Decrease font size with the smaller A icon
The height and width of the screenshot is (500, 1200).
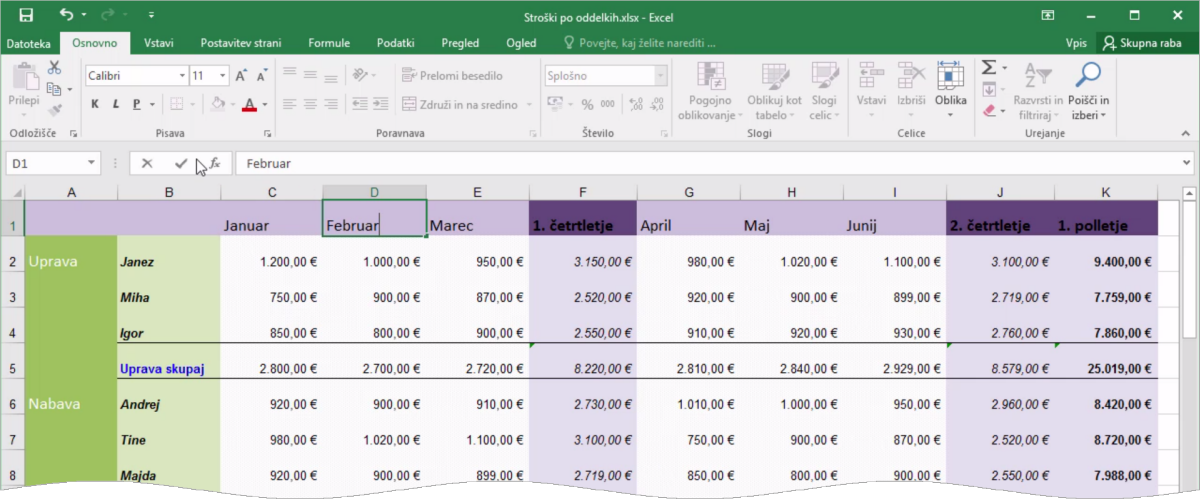coord(262,76)
